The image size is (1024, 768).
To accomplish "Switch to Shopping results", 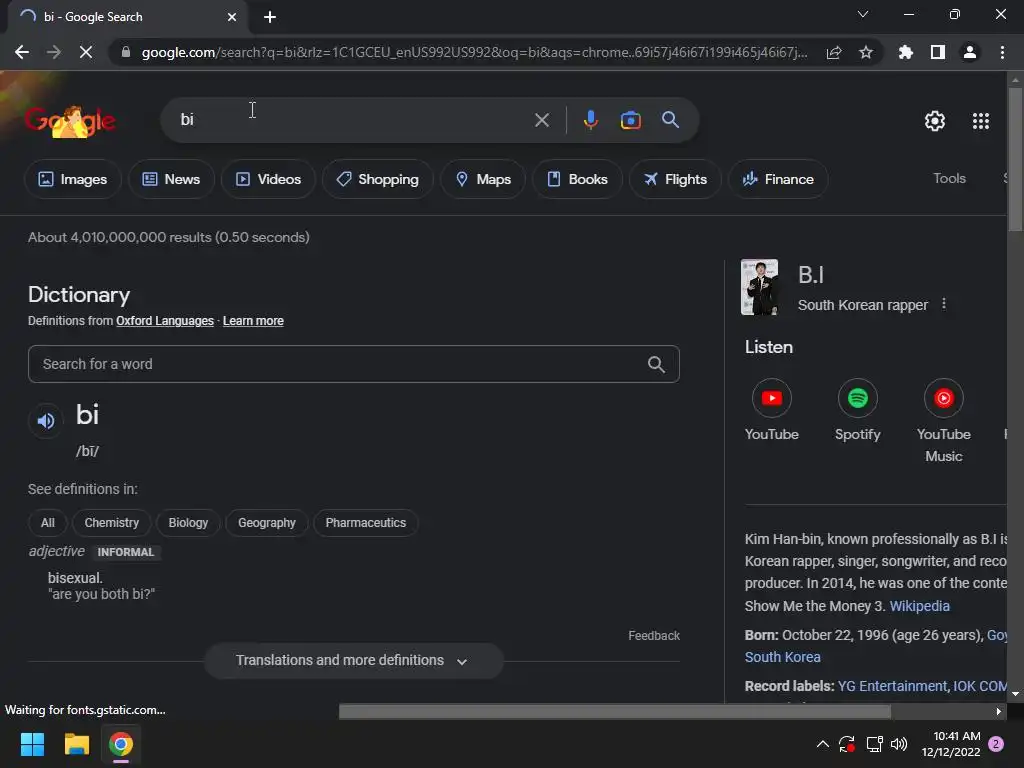I will 377,179.
